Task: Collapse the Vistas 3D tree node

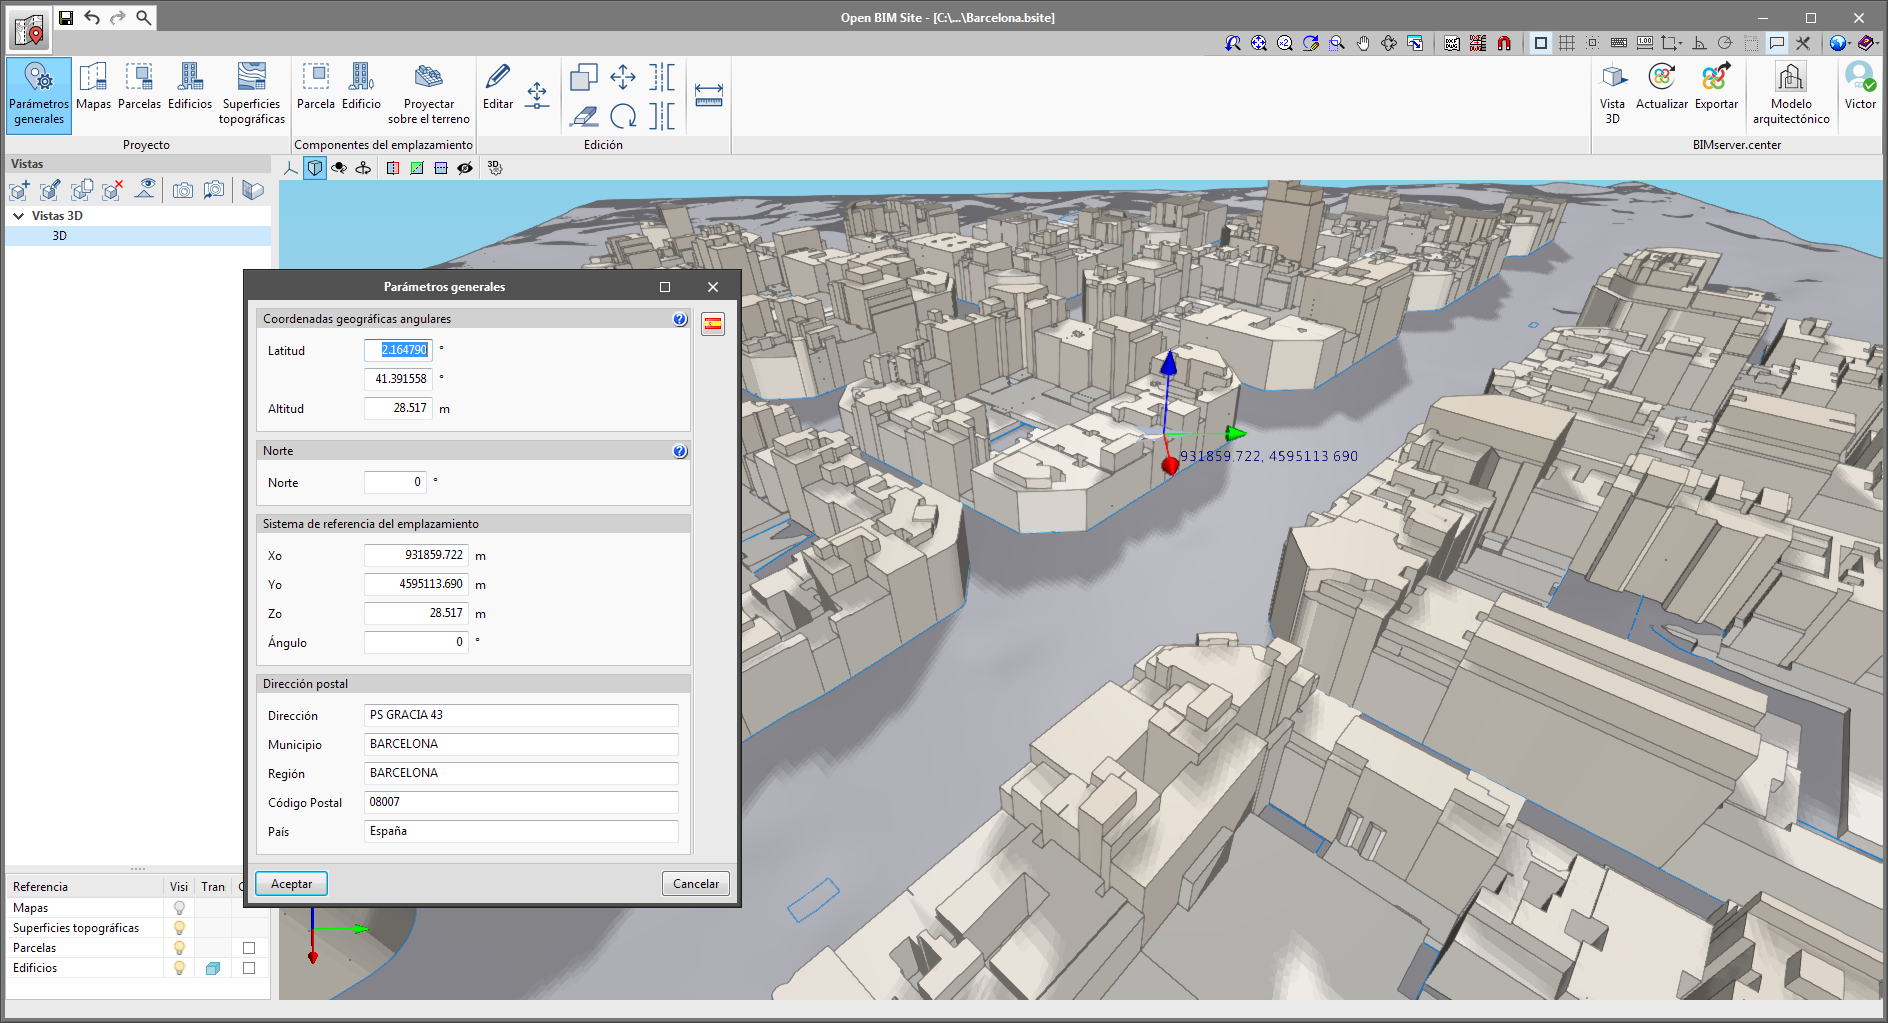Action: [19, 216]
